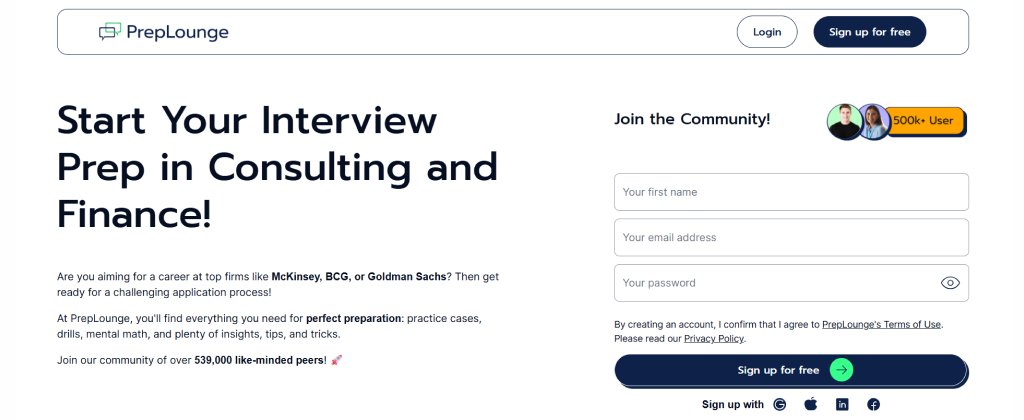Sign up with Apple icon
This screenshot has height=420, width=1024.
point(811,404)
